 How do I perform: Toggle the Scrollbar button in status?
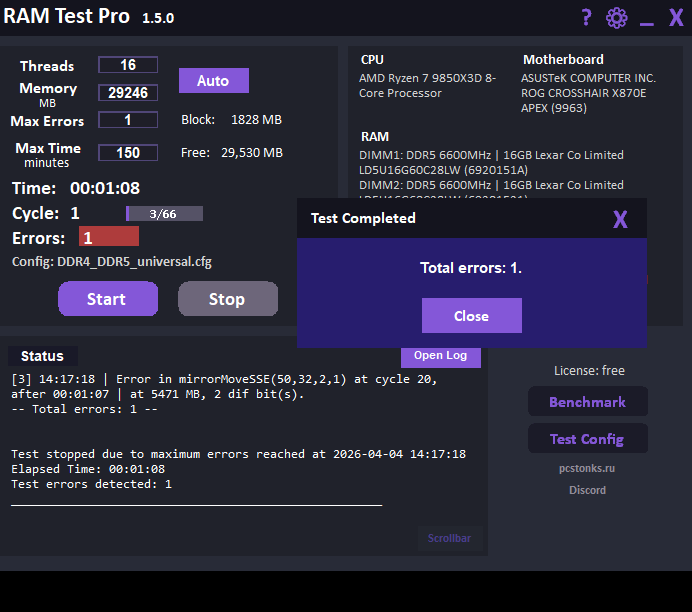[449, 538]
